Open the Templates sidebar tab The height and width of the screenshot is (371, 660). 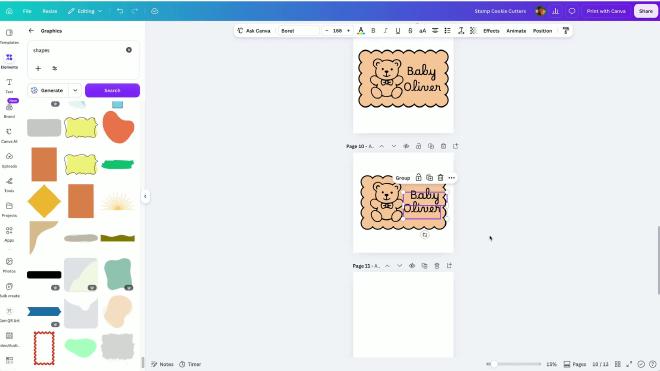9,36
